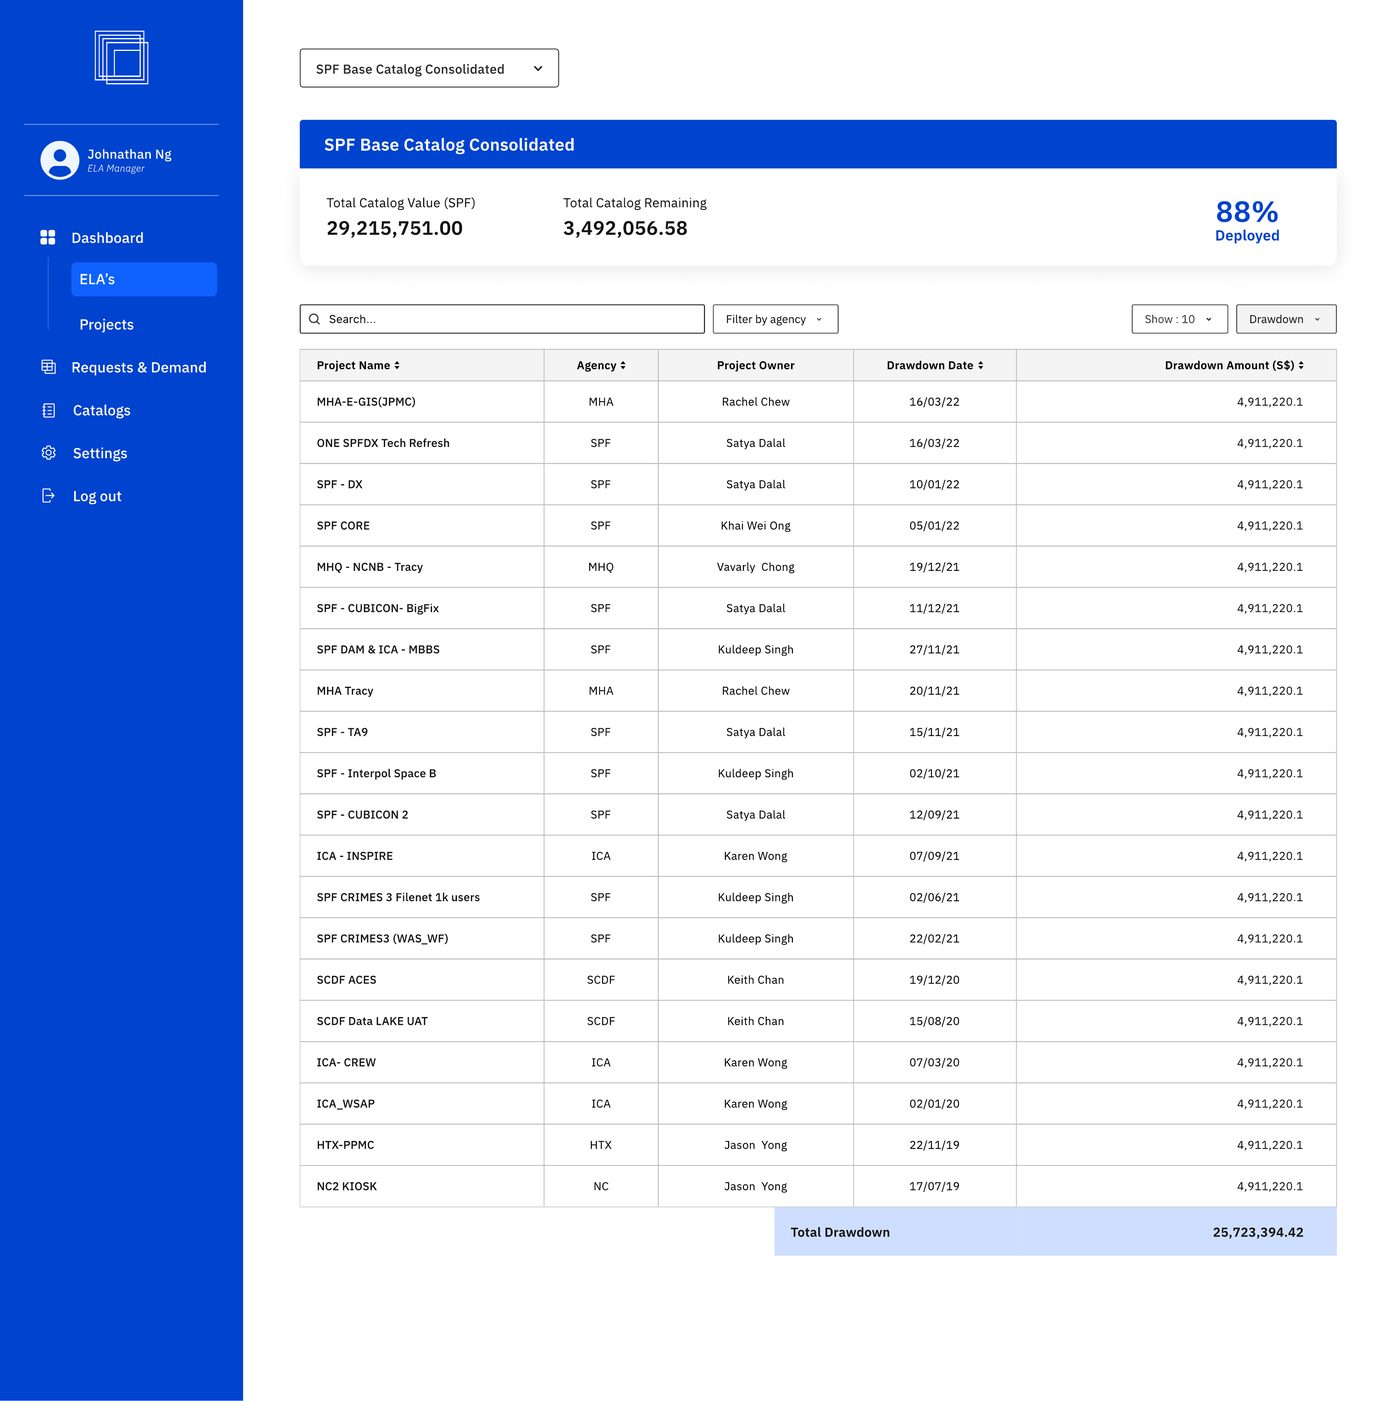Sort by Agency arrows
This screenshot has width=1400, height=1401.
623,365
